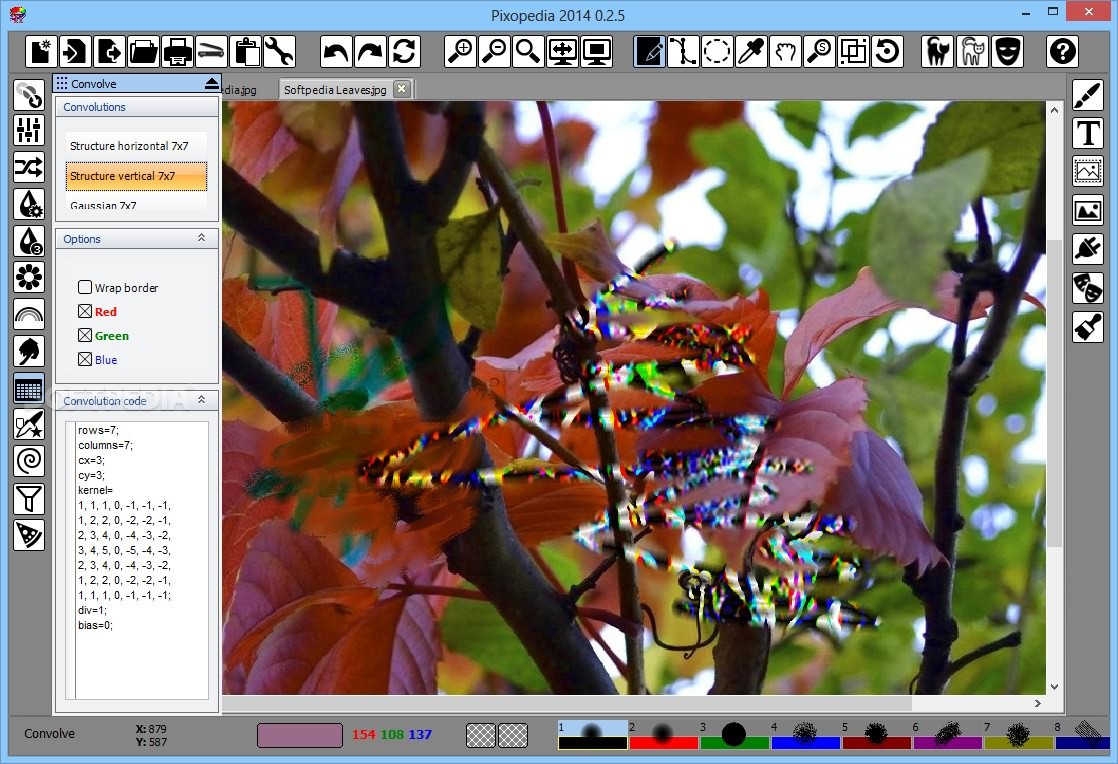Select the paintbrush tool on right sidebar
1118x764 pixels.
[x=1088, y=94]
